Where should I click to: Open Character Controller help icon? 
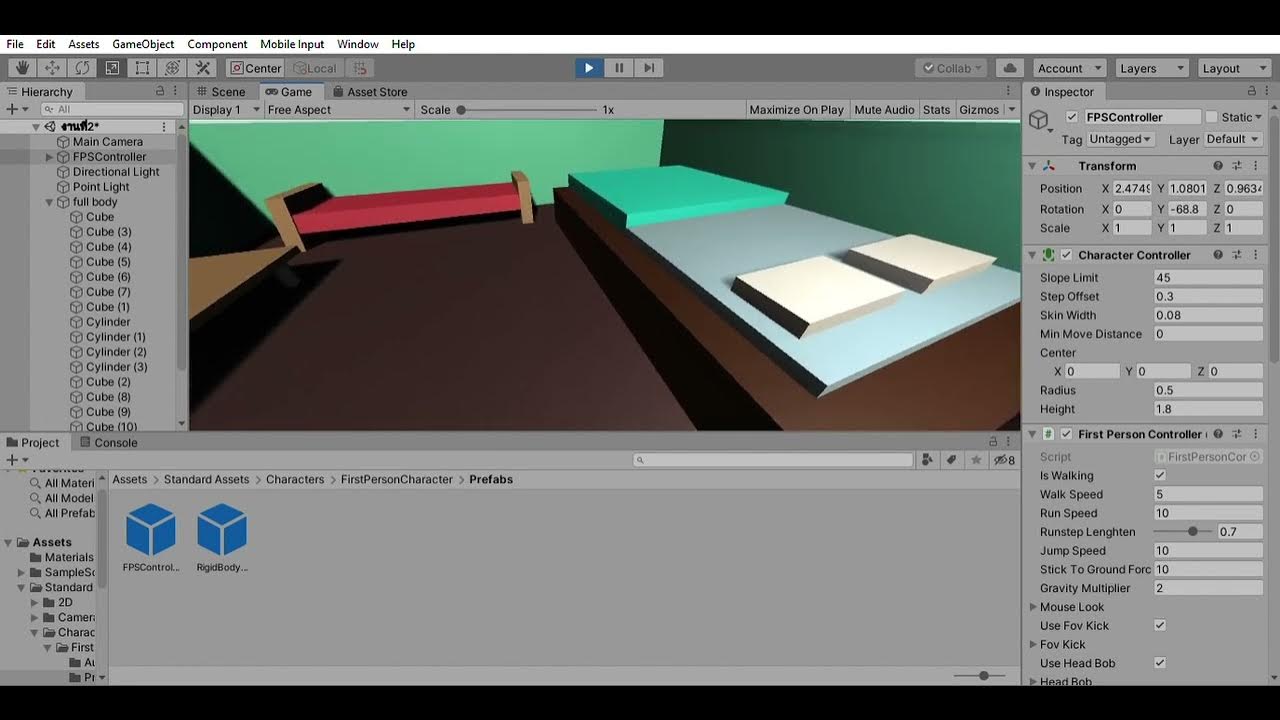point(1218,255)
